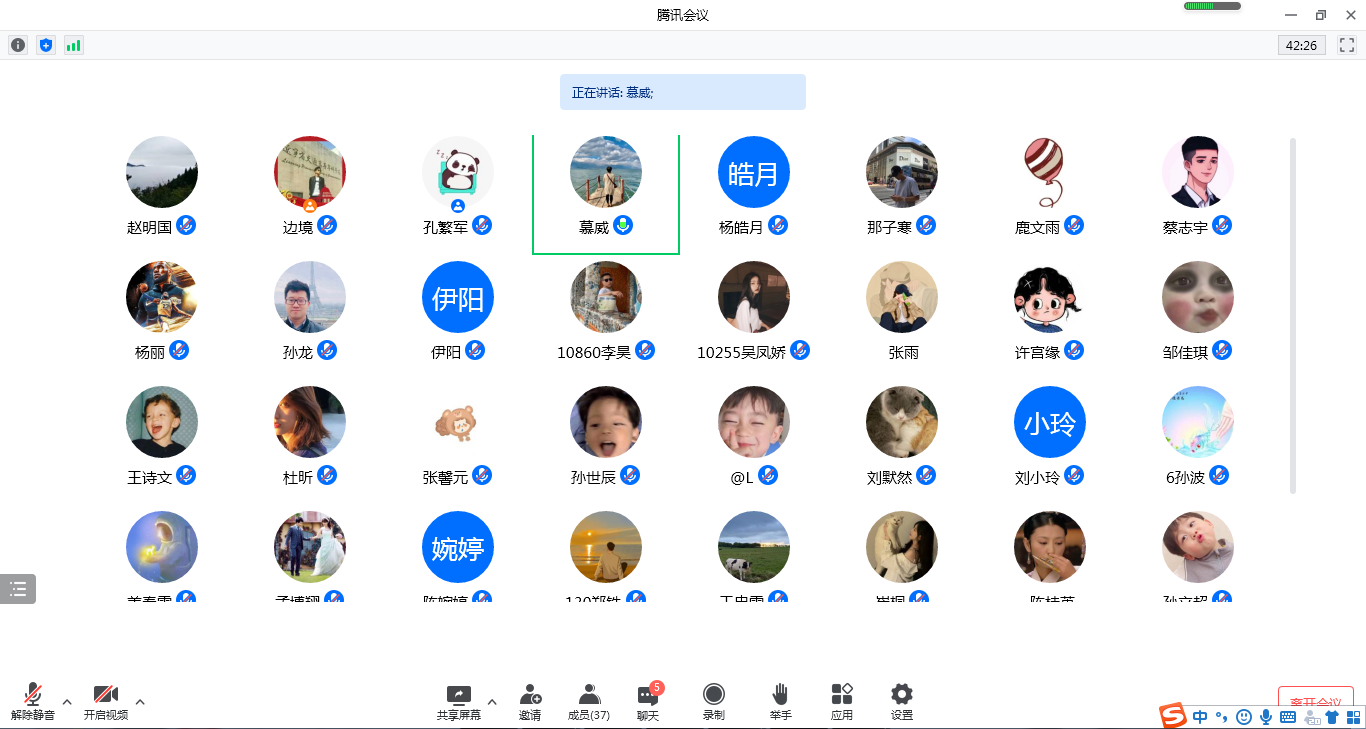Open the Apps (应用) icon
Screen dimensions: 1366x729
841,701
